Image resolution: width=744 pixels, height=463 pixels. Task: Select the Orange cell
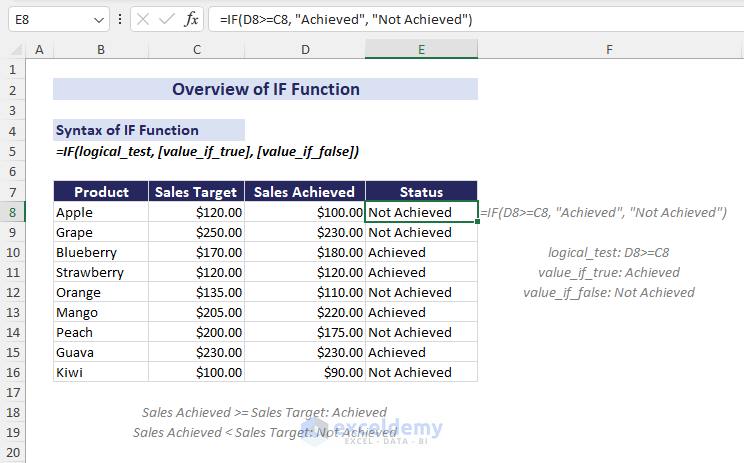(x=101, y=292)
